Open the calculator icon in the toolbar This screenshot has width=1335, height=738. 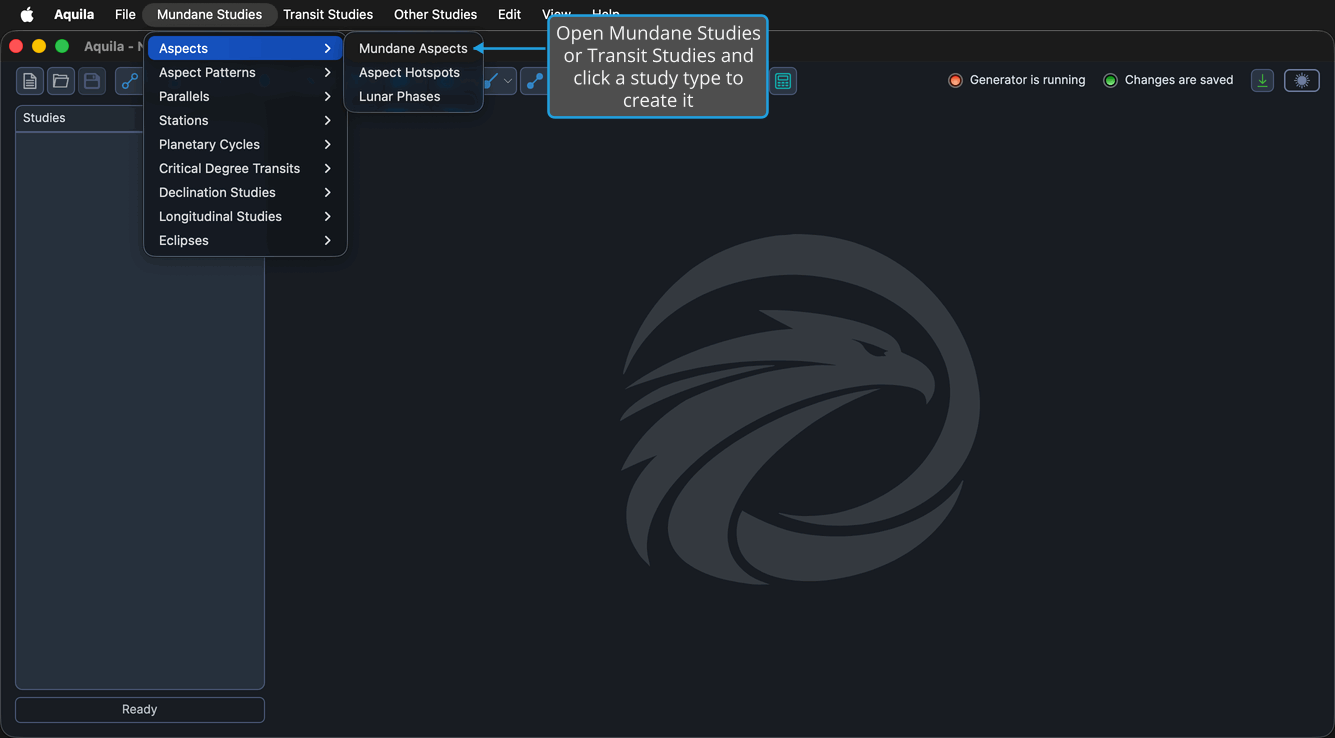tap(783, 81)
